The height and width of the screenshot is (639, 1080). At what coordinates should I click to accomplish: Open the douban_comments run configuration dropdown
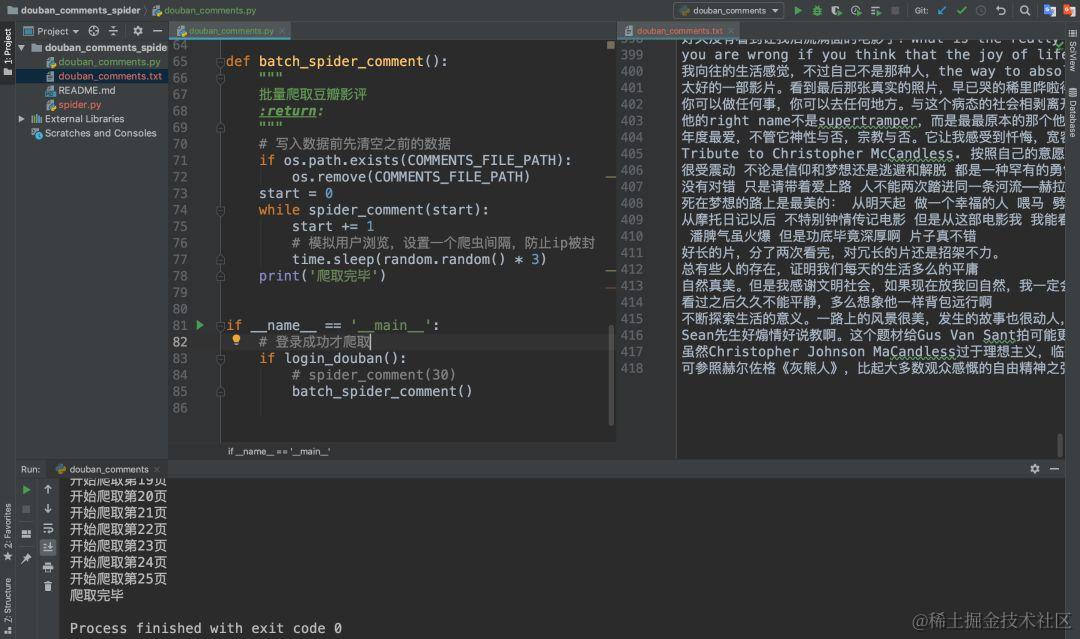coord(729,10)
